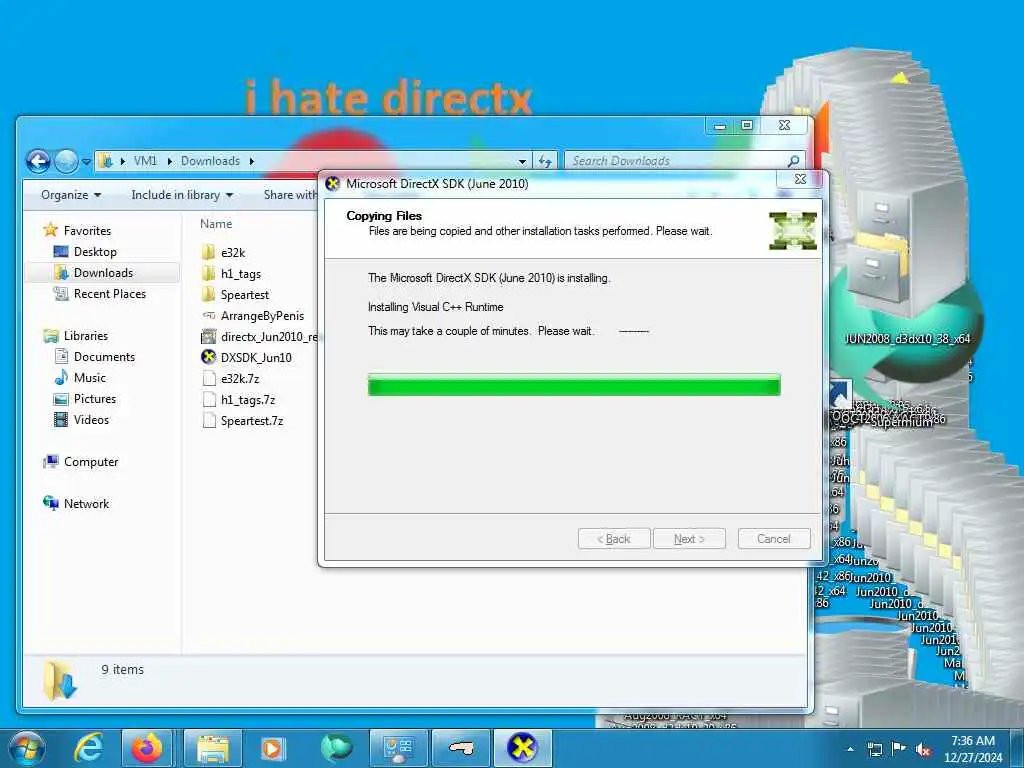
Task: Open JUN2008_d3dx10_38_x64 desktop cabinet icon
Action: point(908,261)
